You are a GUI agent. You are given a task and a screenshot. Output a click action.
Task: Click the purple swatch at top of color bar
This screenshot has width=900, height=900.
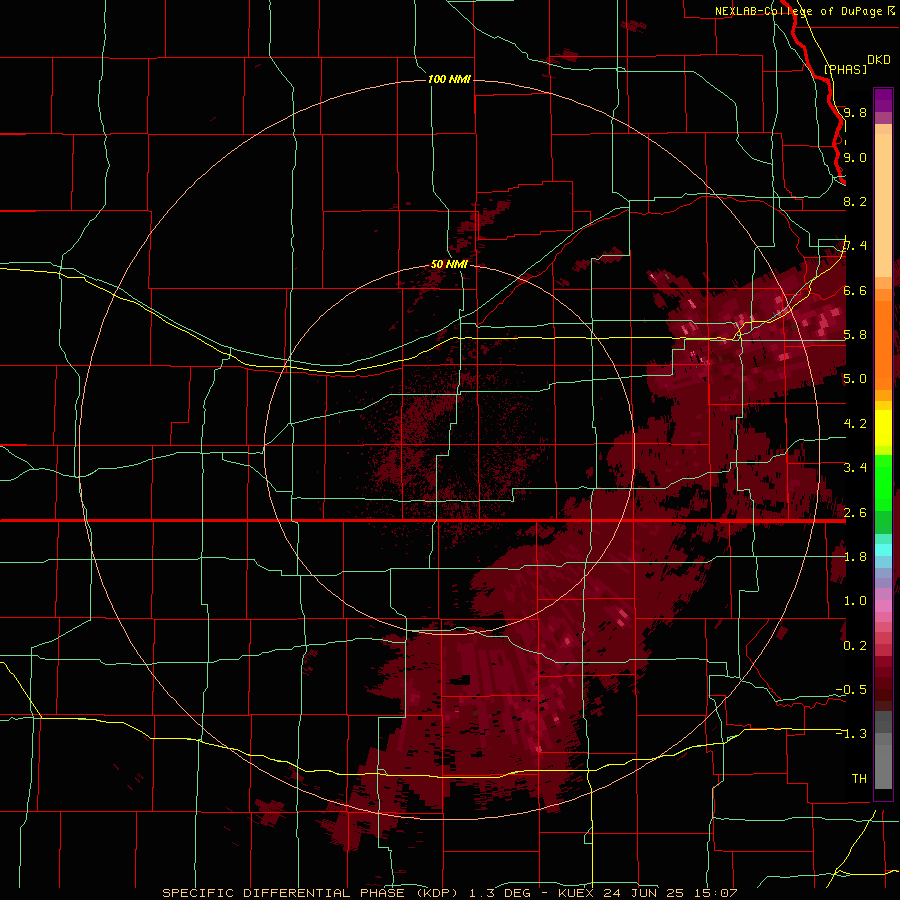(x=883, y=100)
